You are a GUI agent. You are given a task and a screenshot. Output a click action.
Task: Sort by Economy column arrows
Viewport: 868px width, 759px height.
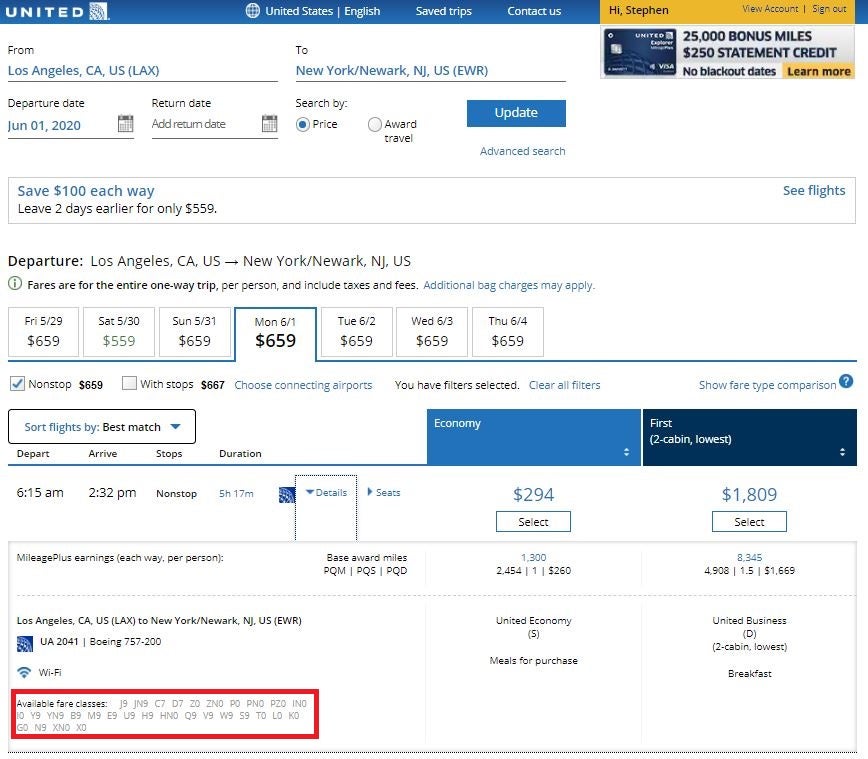626,452
